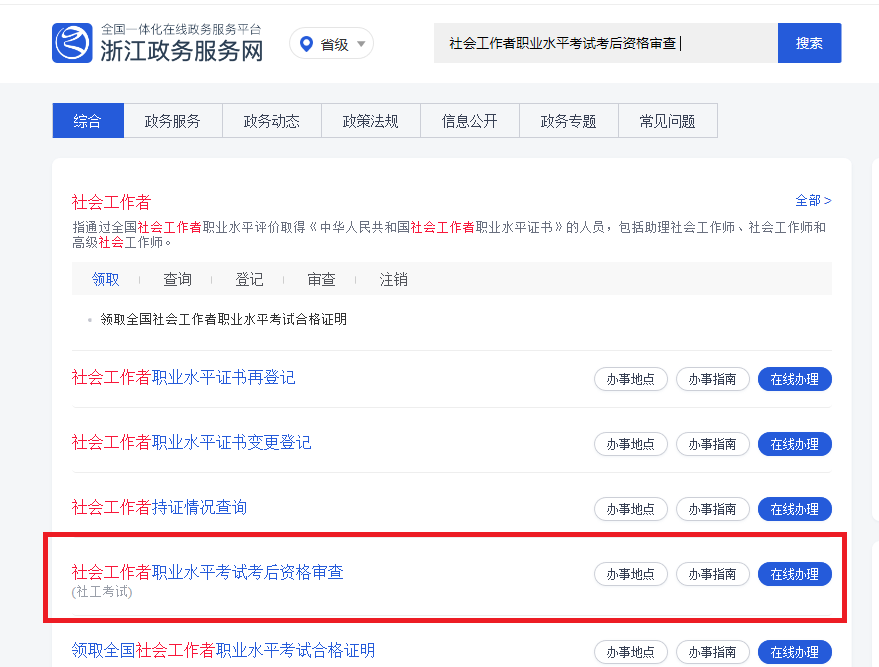Click 办事指南 for 证书再登记

pyautogui.click(x=713, y=379)
